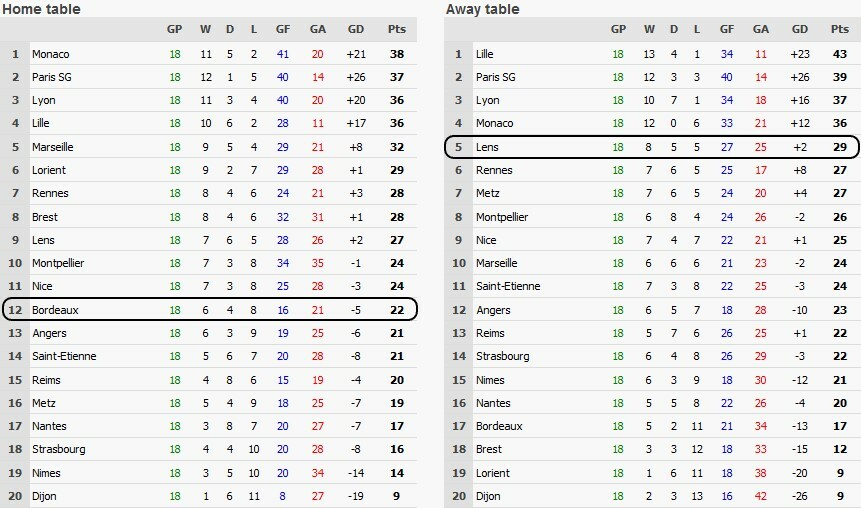
Task: Sort Home table by Pts column header
Action: click(396, 30)
